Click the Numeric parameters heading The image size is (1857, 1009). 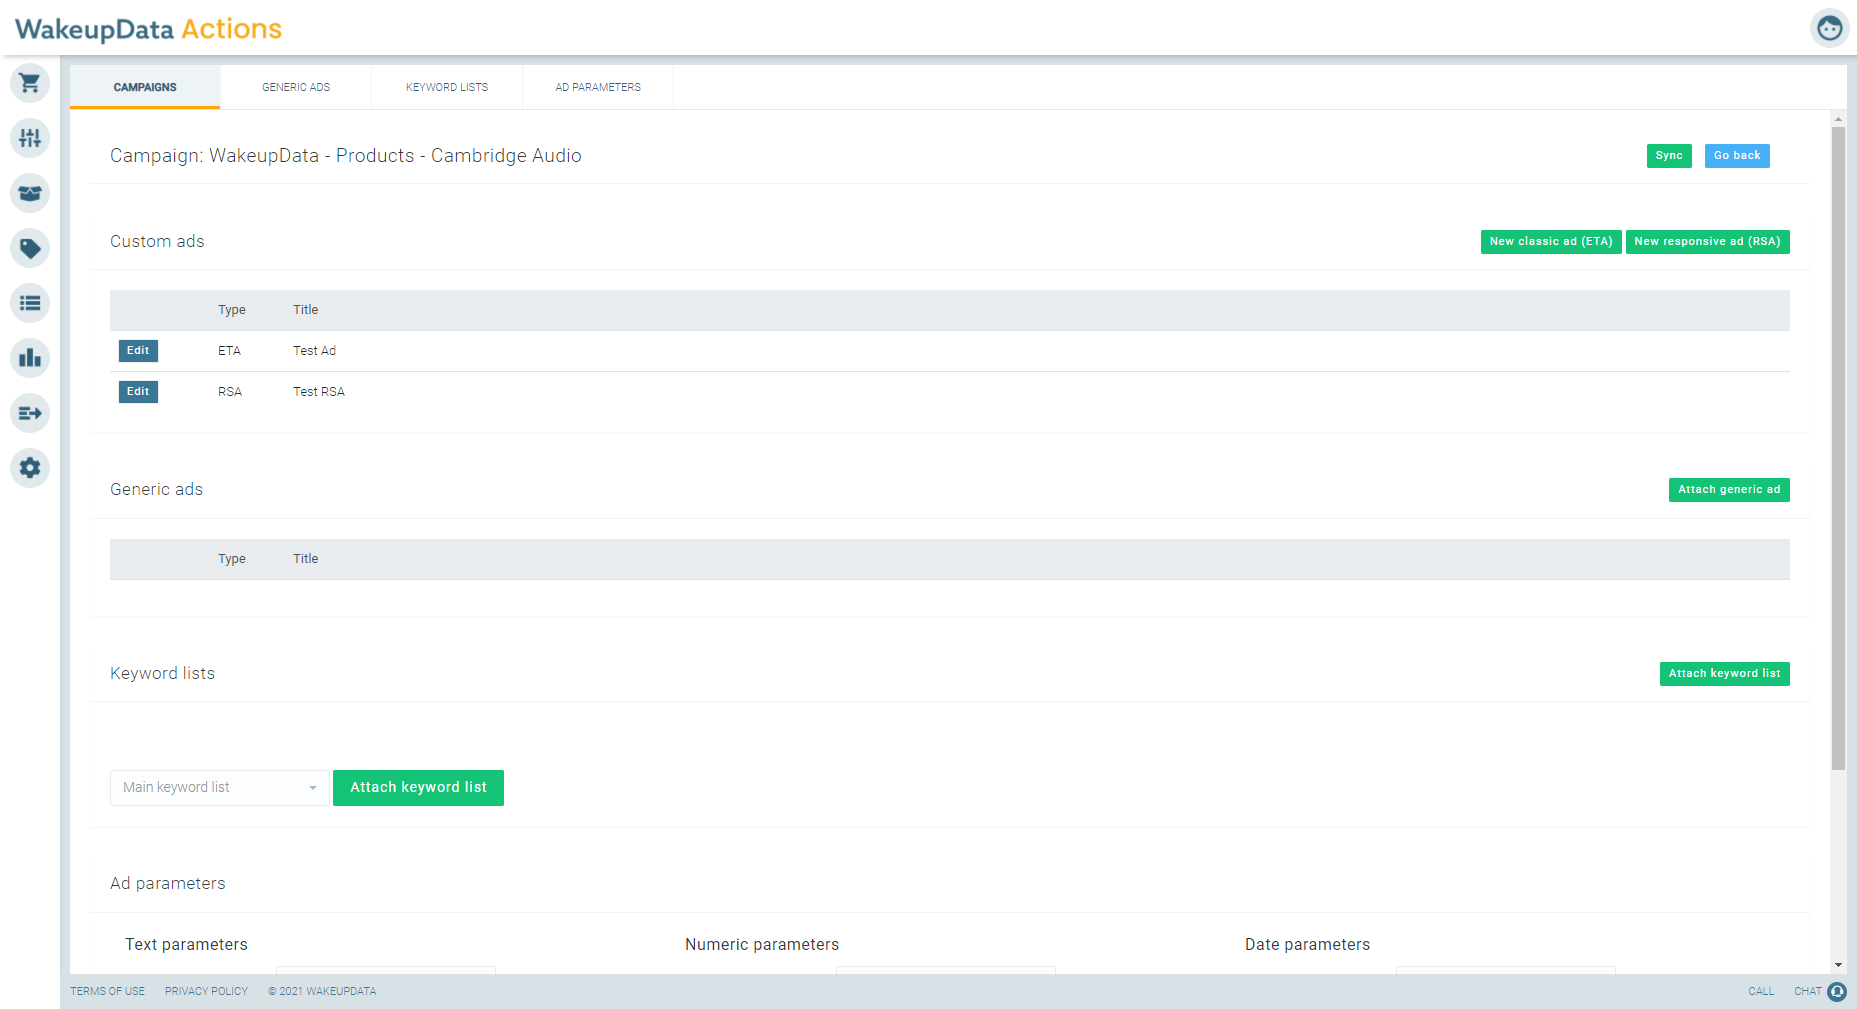click(762, 945)
